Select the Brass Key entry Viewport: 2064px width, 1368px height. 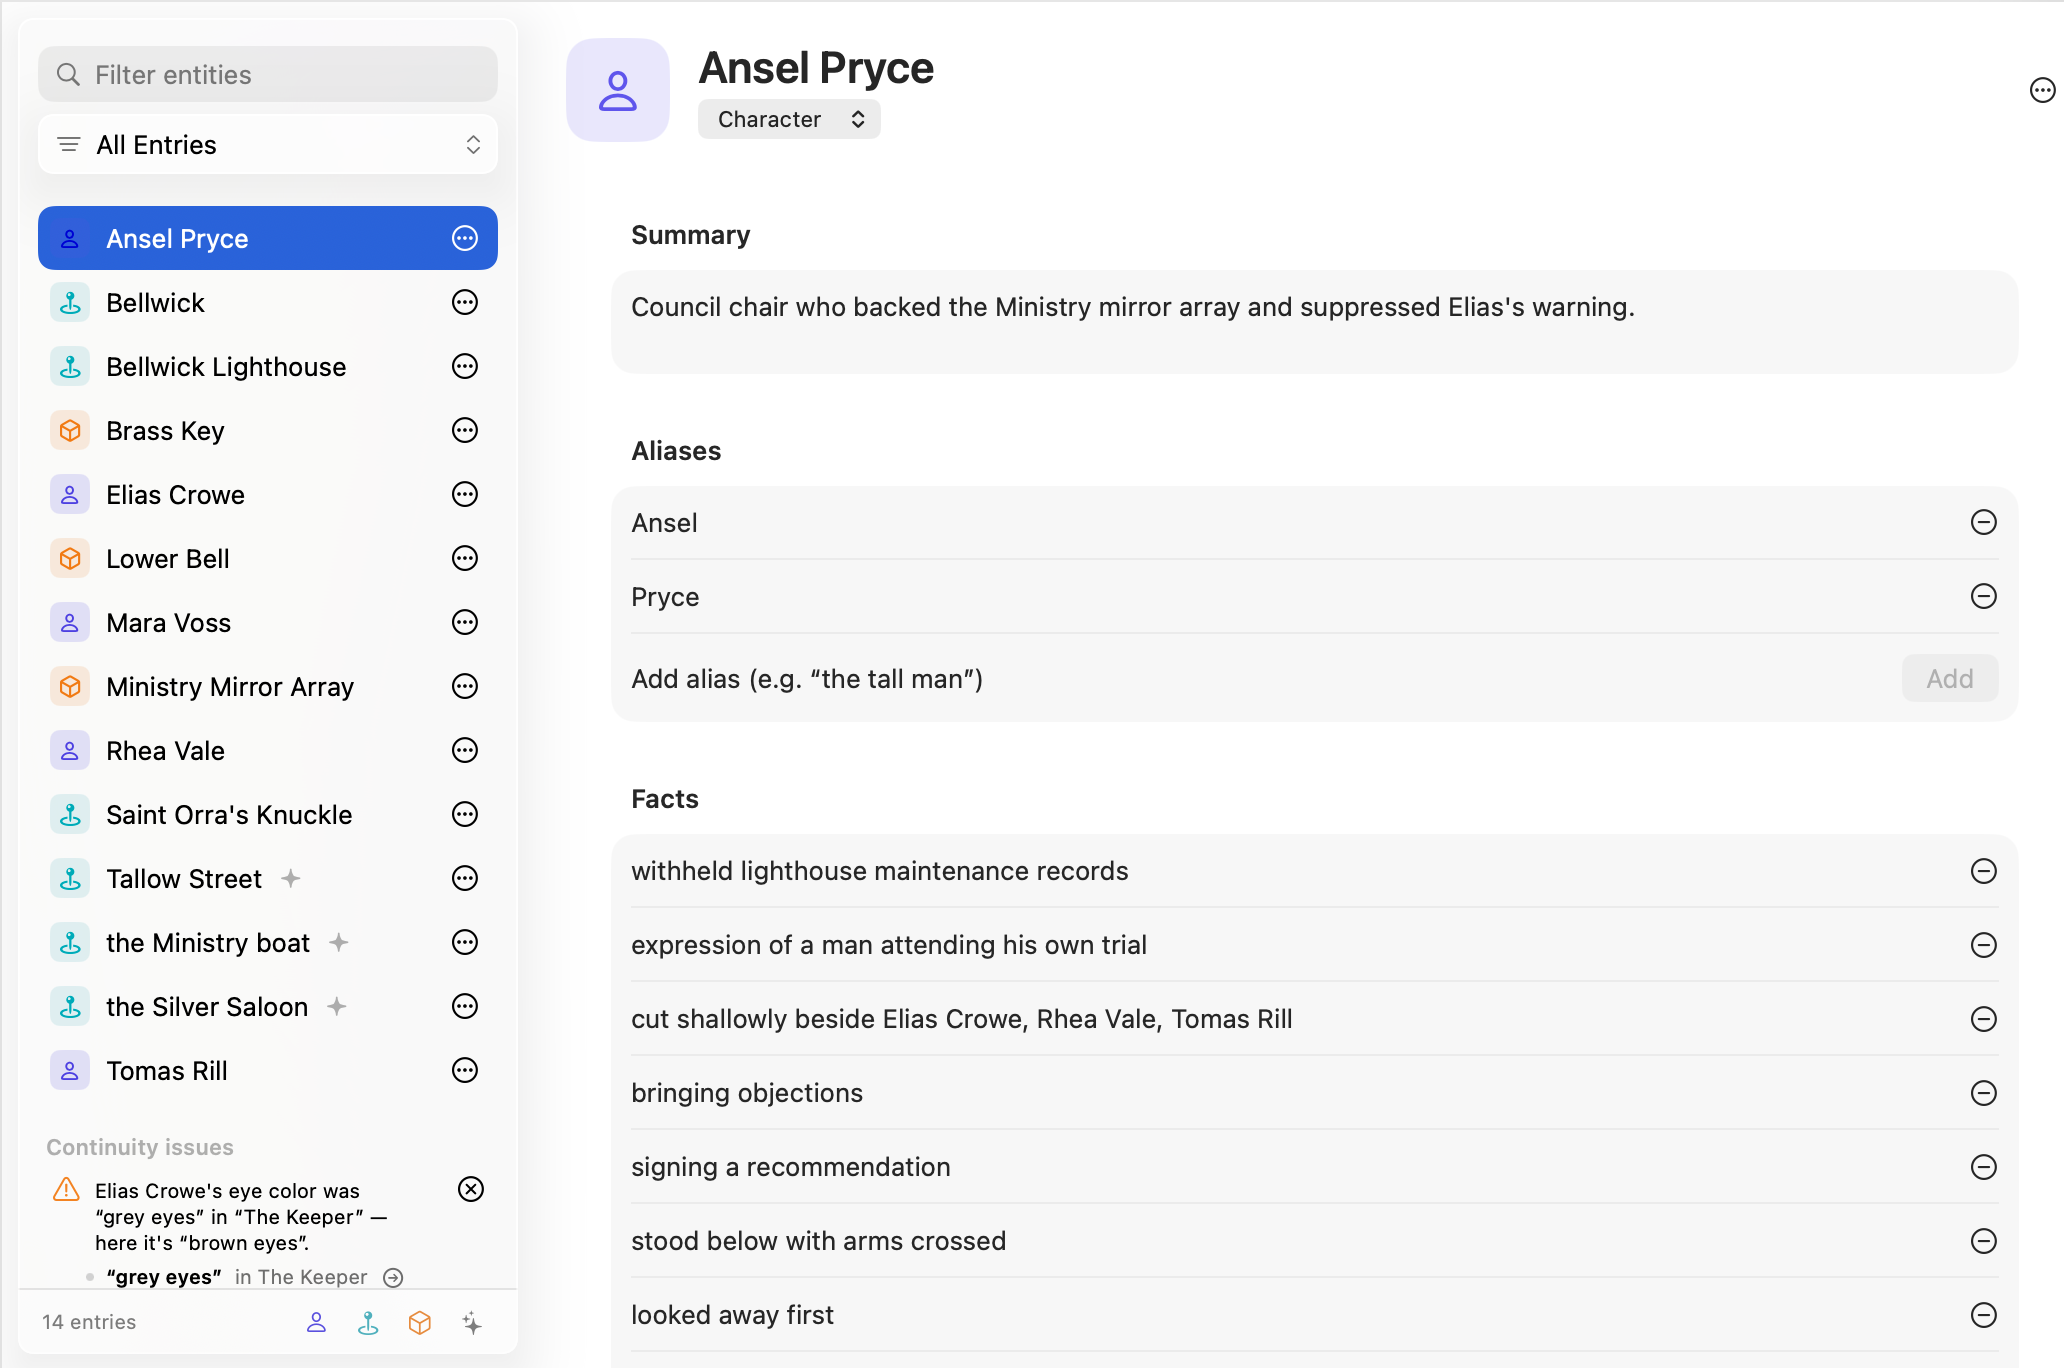pyautogui.click(x=268, y=430)
